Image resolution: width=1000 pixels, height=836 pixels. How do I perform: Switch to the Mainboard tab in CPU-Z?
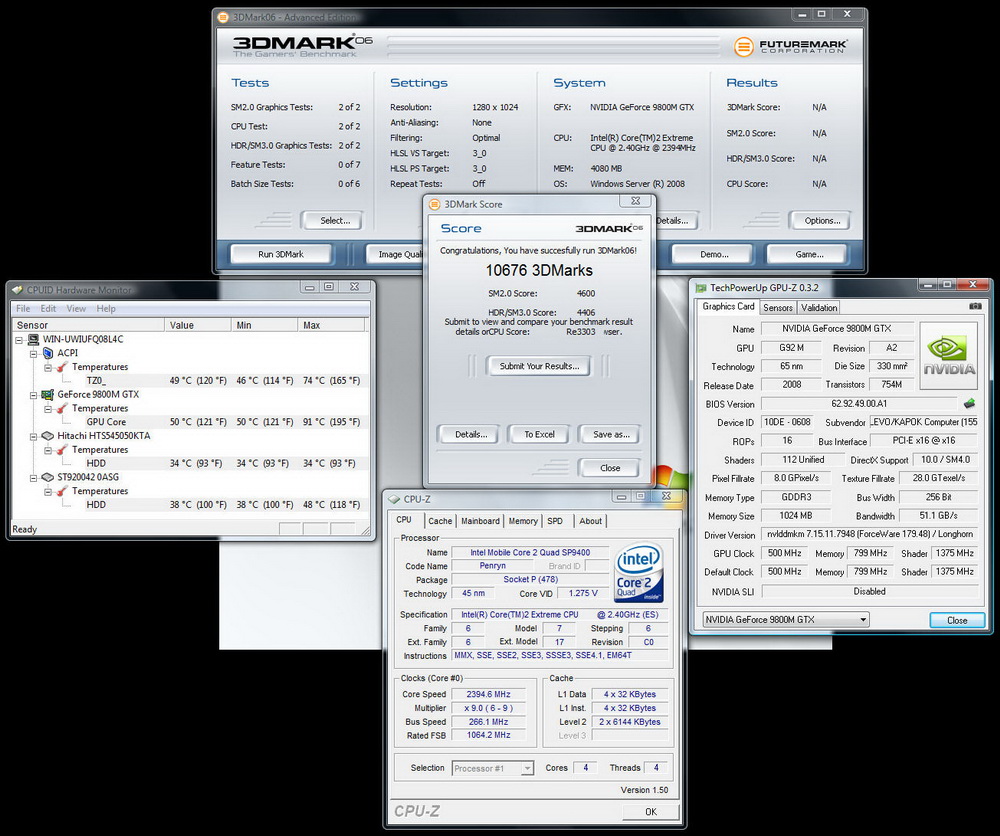[x=480, y=521]
